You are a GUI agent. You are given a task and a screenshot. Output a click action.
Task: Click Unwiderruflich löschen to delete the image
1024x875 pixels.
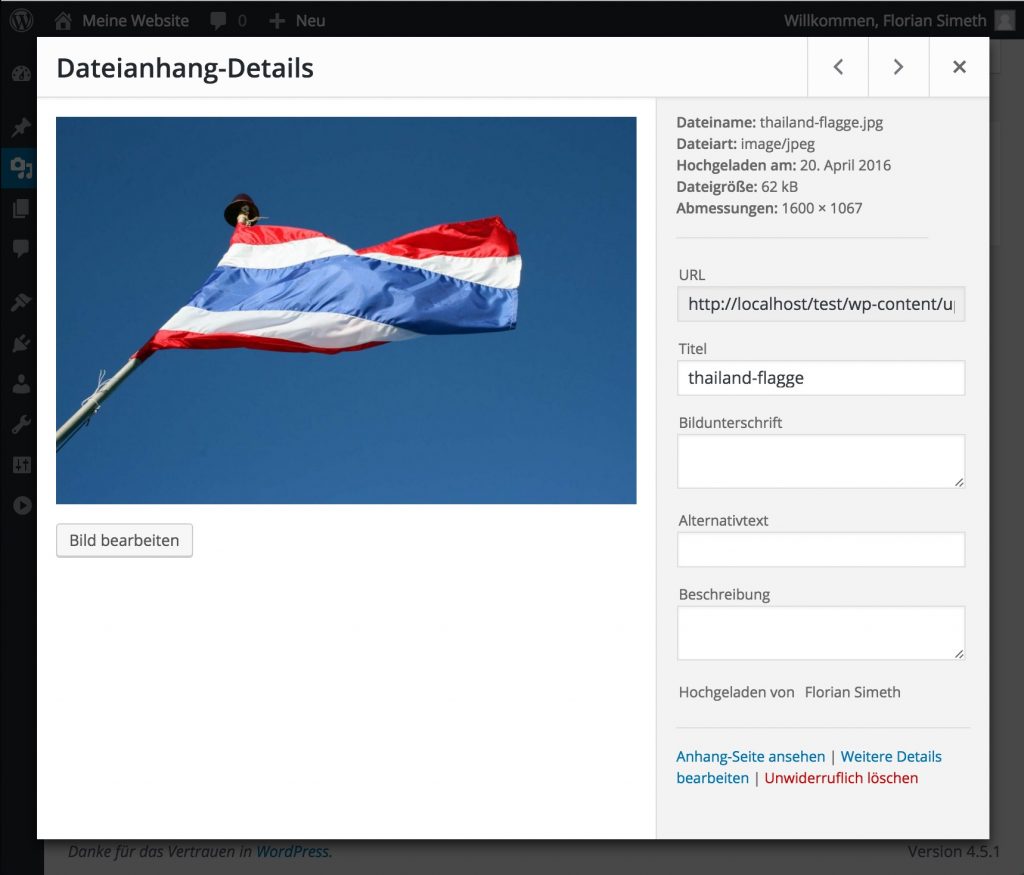click(841, 778)
